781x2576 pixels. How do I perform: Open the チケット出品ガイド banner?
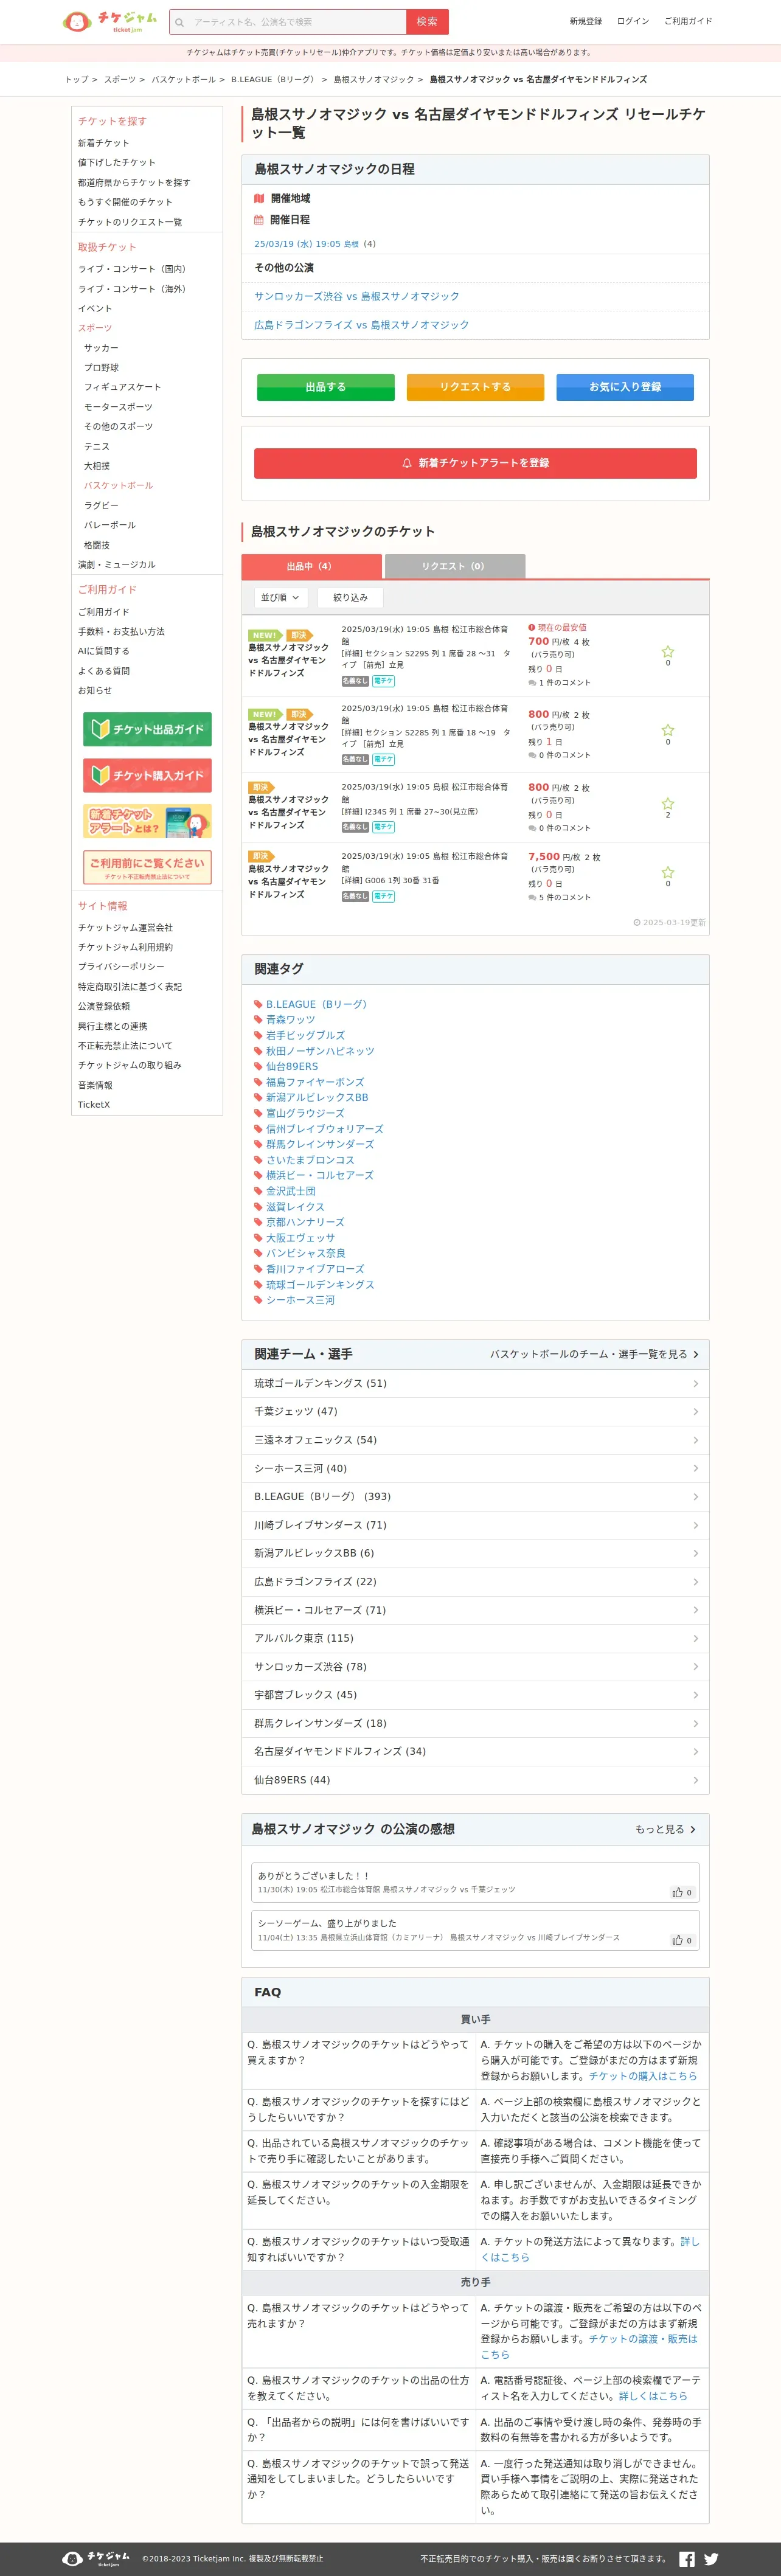tap(147, 729)
